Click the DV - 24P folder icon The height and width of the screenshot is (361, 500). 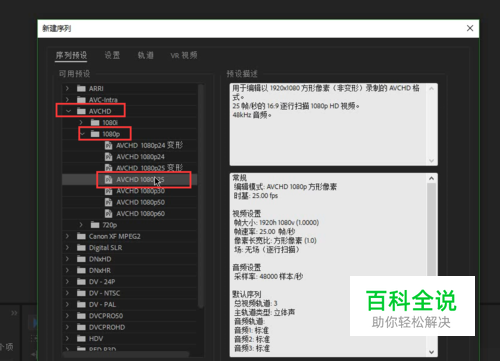(81, 281)
